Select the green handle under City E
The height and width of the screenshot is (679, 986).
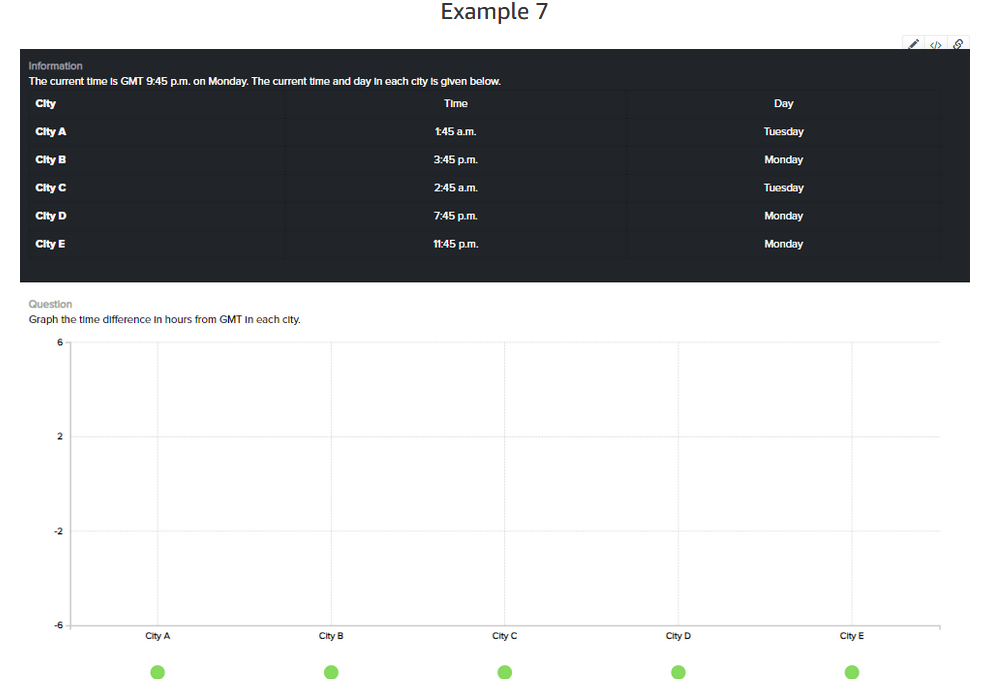tap(851, 672)
